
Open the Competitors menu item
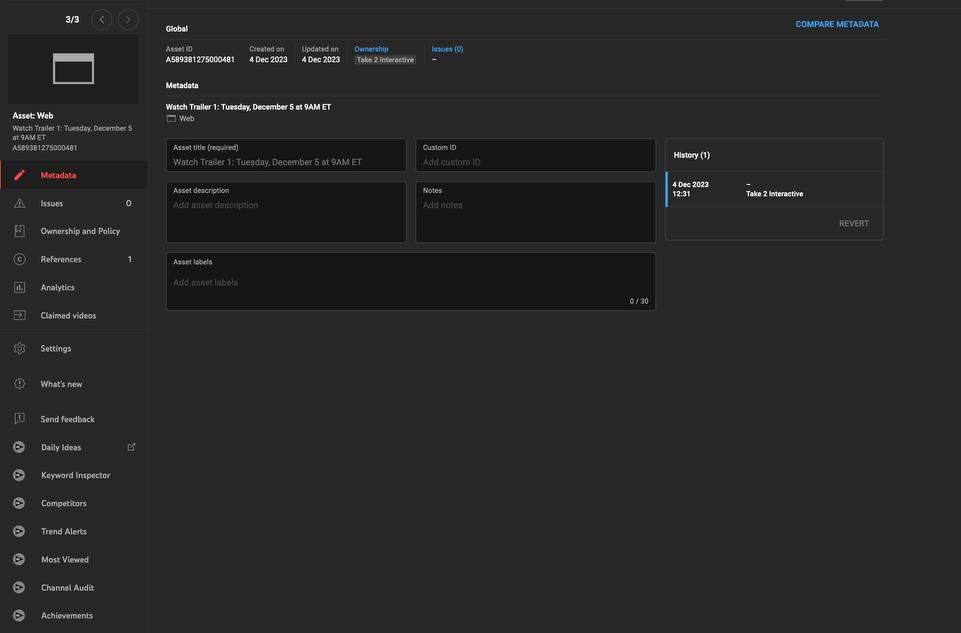tap(63, 503)
